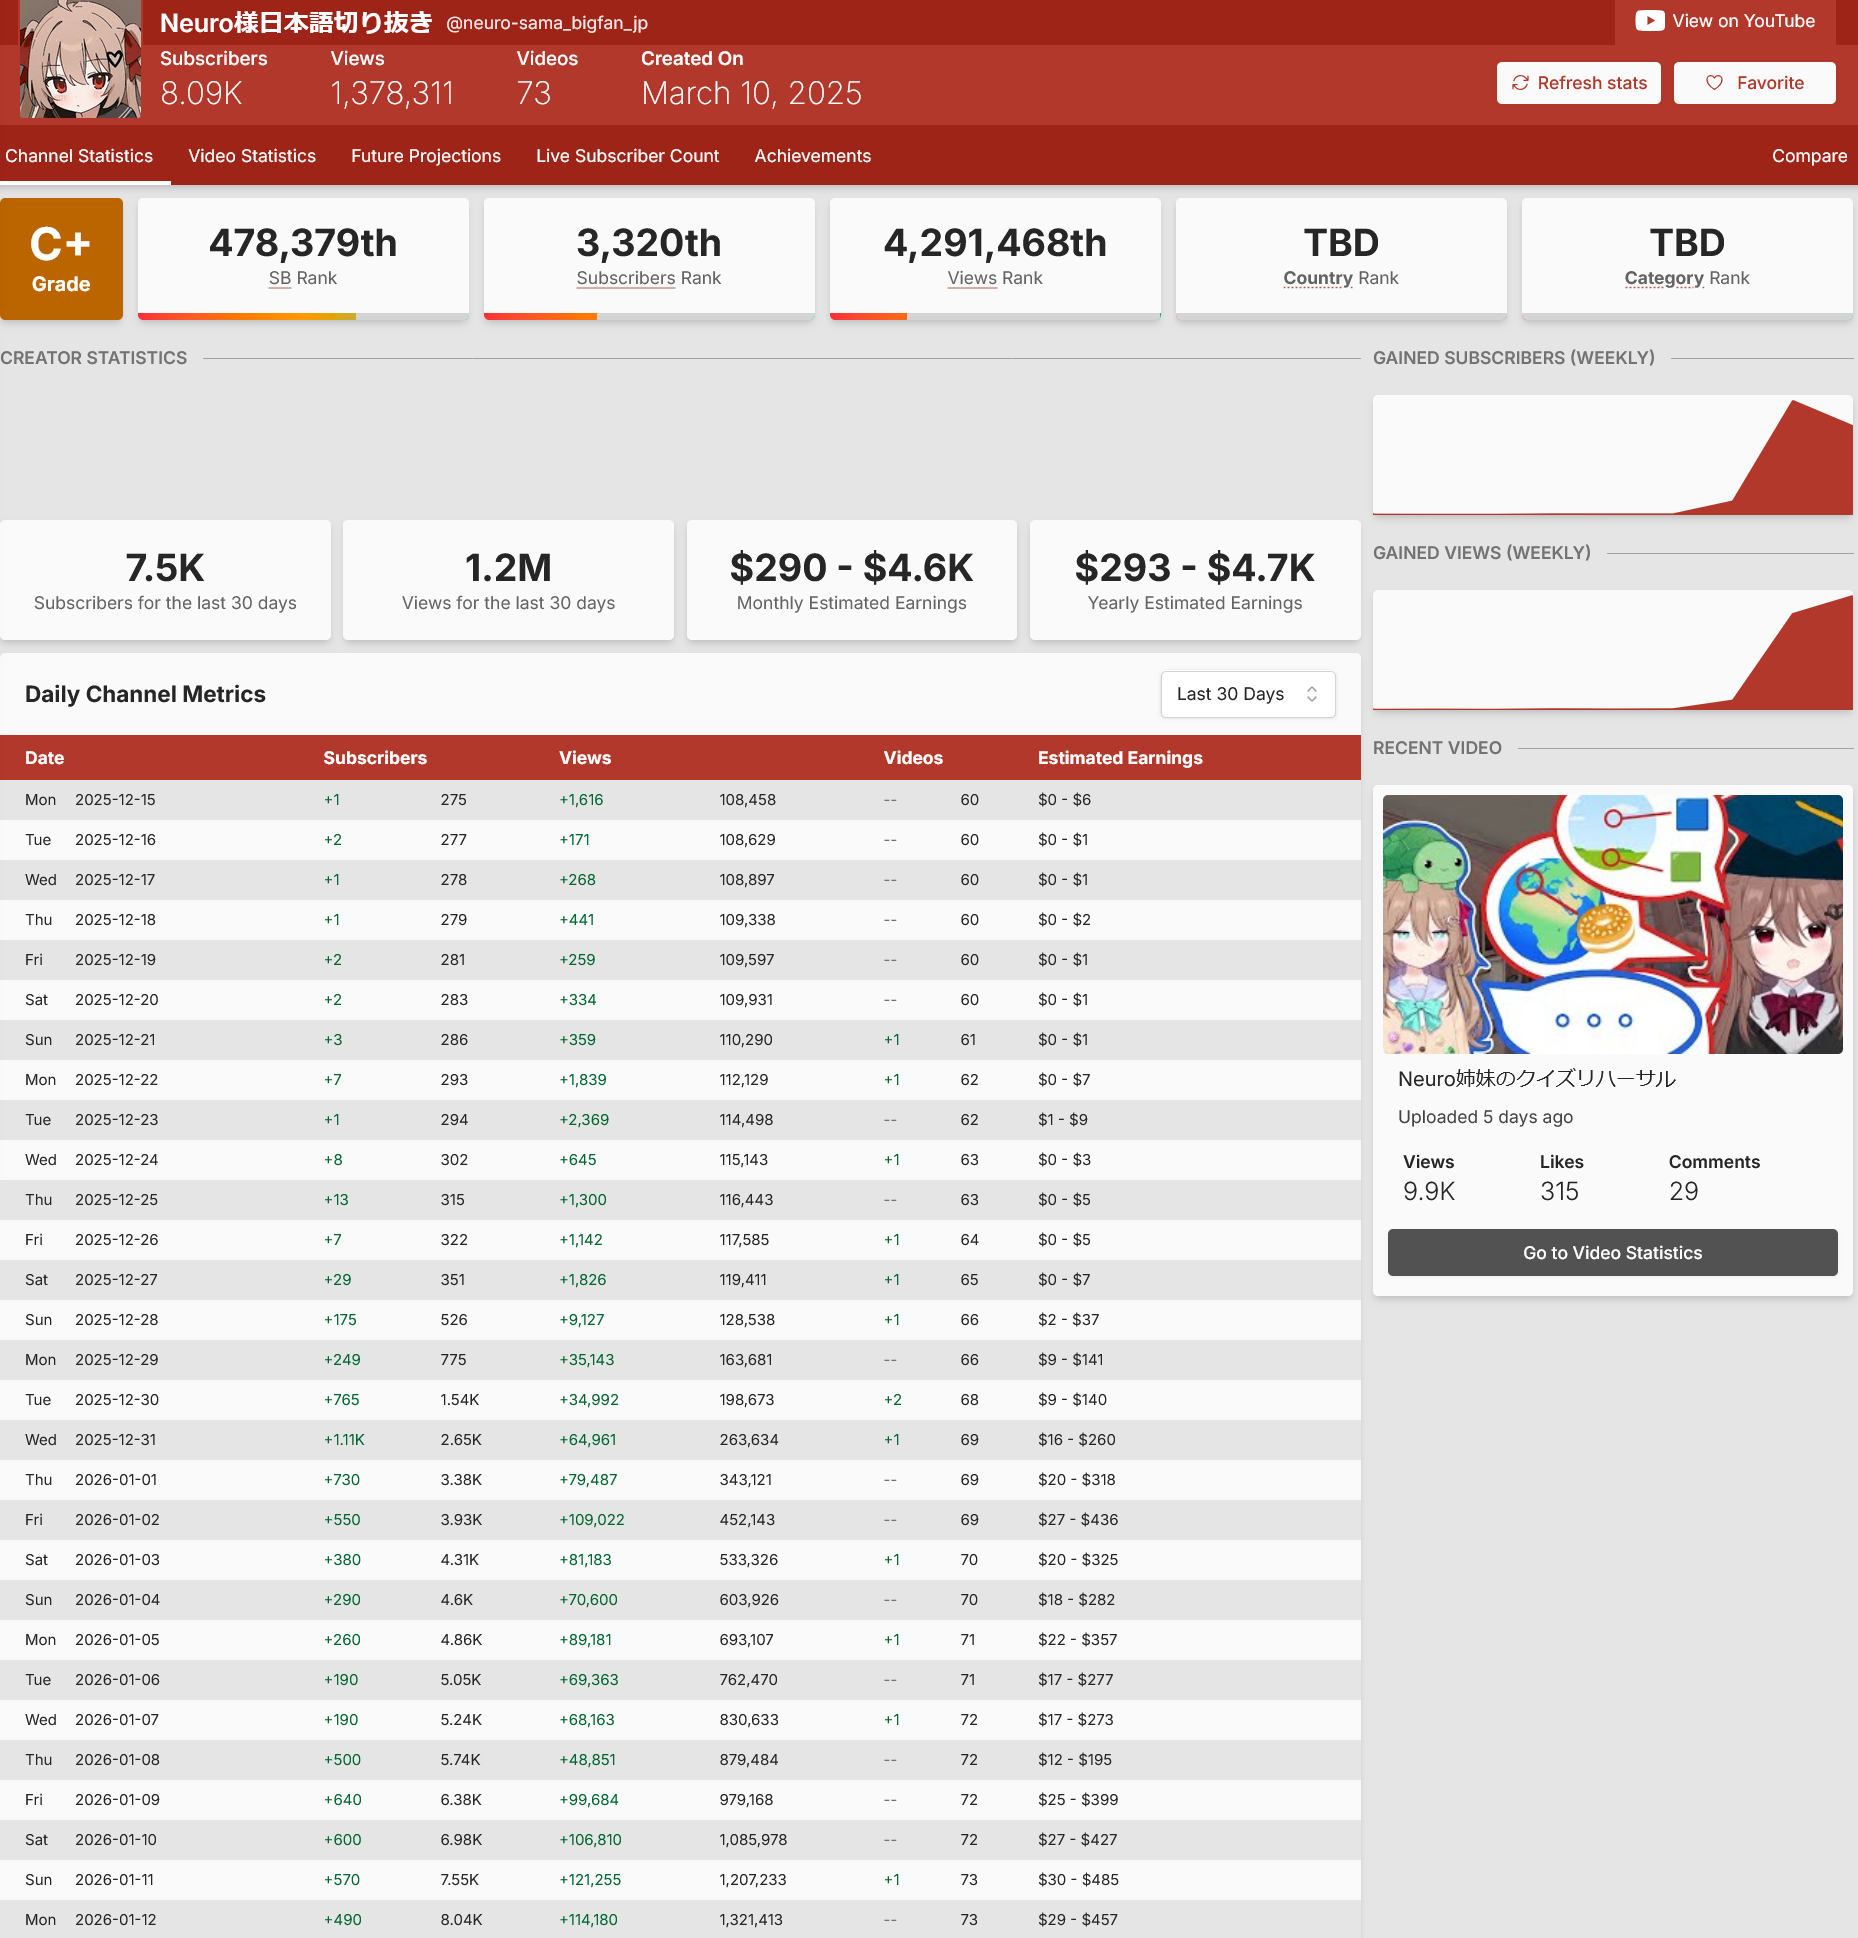The image size is (1858, 1938).
Task: Click the Yearly Estimated Earnings card
Action: (x=1195, y=580)
